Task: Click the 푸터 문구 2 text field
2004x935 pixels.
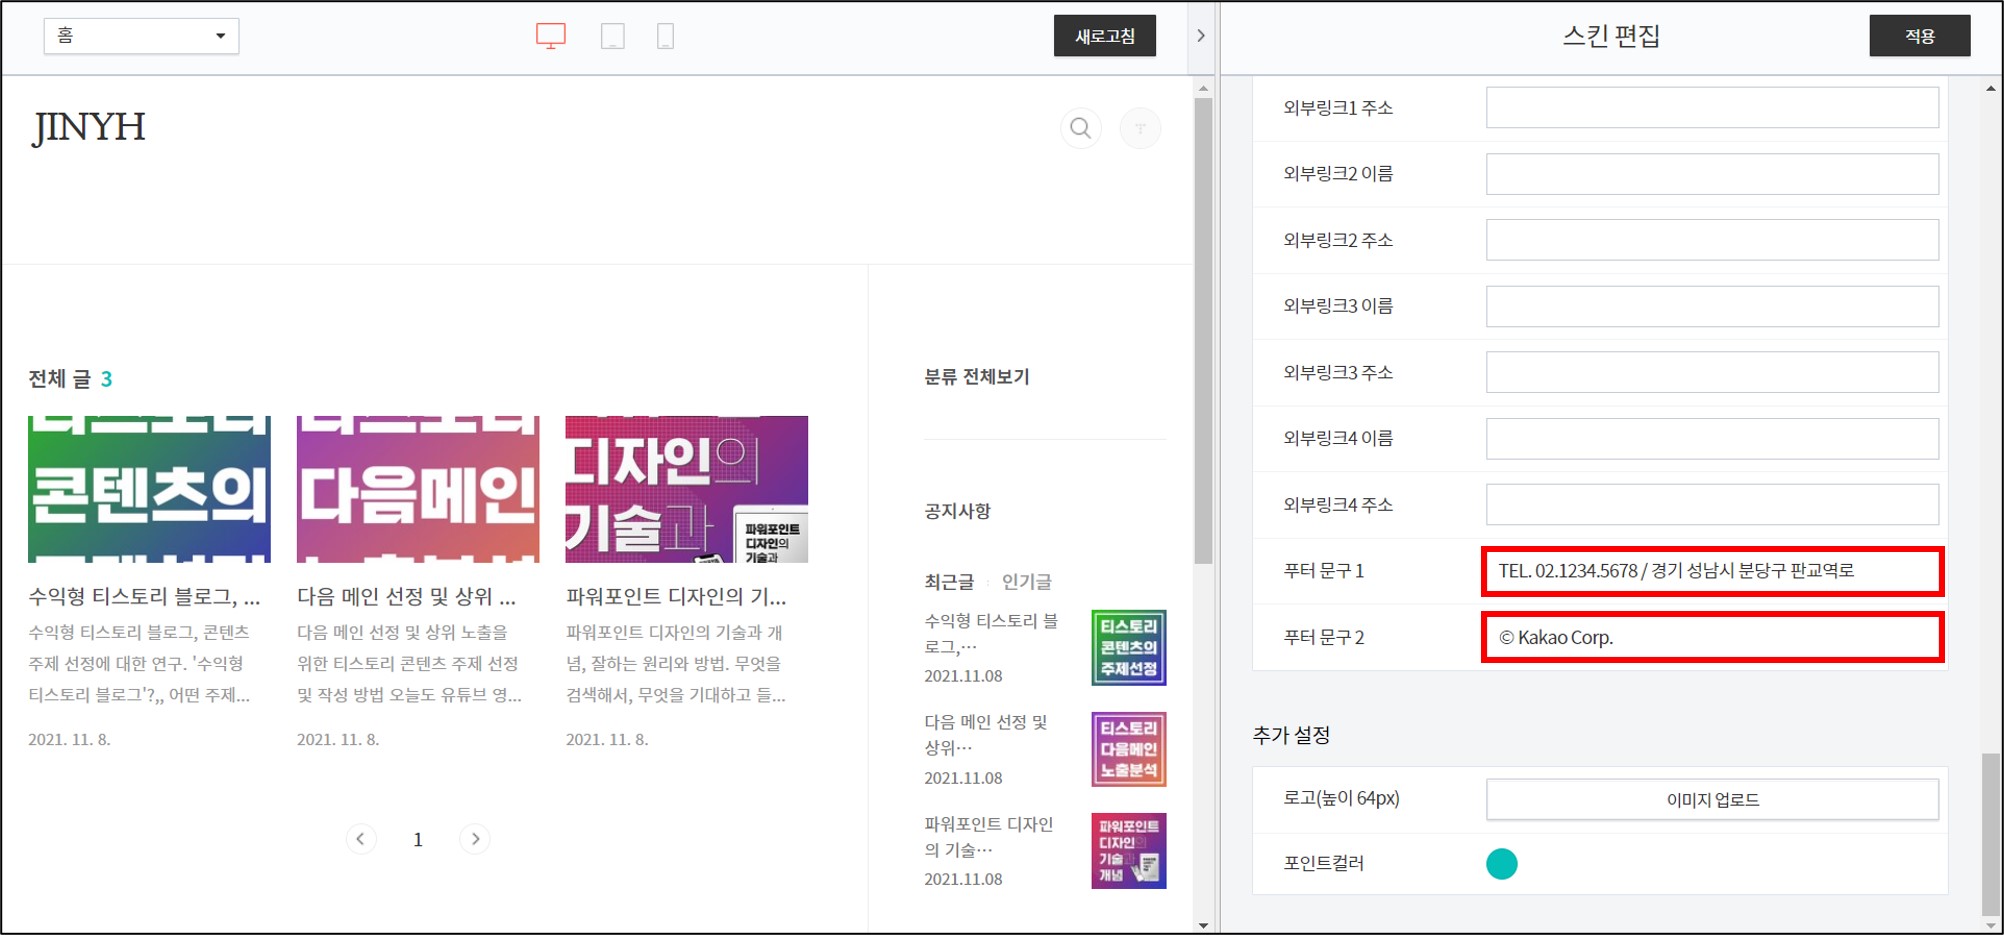Action: point(1712,637)
